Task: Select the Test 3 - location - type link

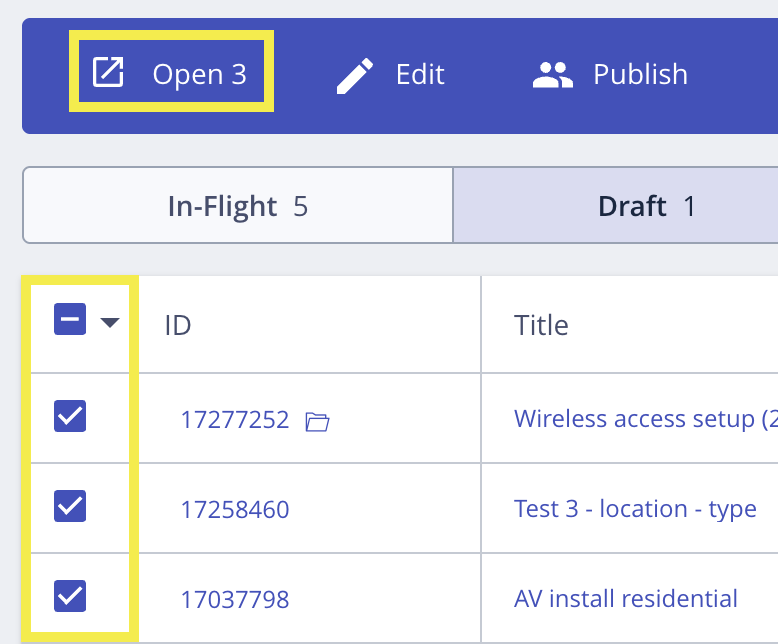Action: tap(635, 509)
